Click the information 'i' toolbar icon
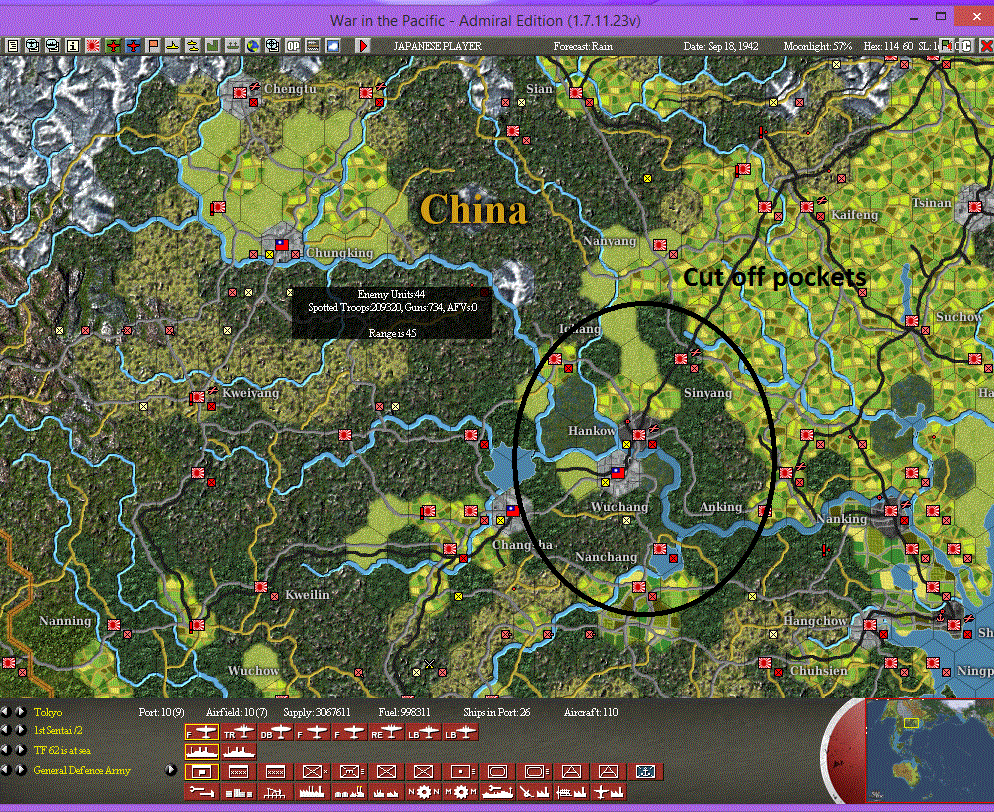This screenshot has width=994, height=812. pos(73,46)
